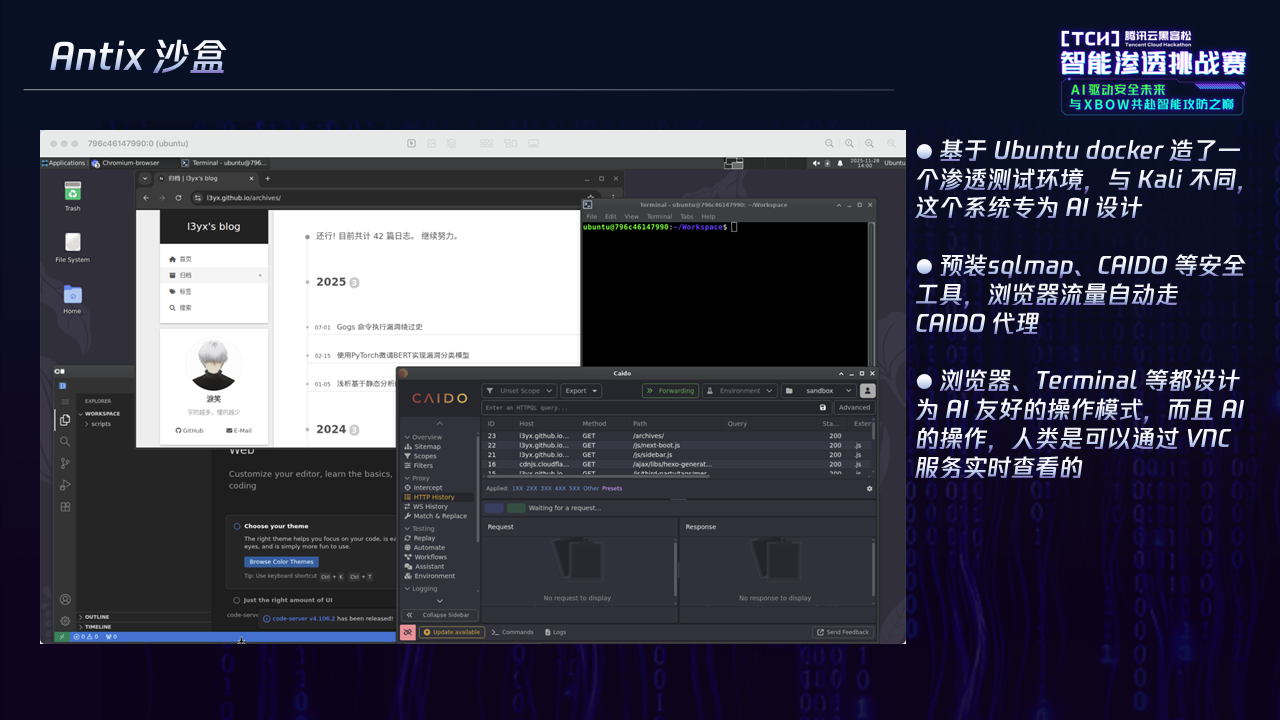Click the Browse Color Themes button

(x=281, y=562)
